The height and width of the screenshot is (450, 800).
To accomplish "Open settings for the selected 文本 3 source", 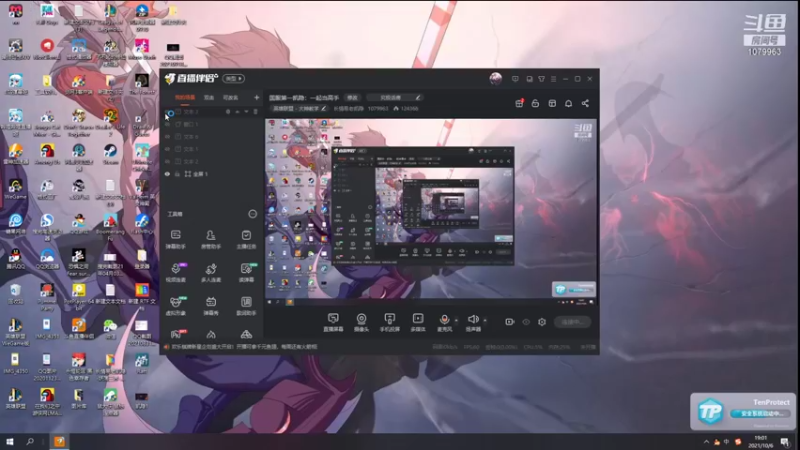I will 228,112.
